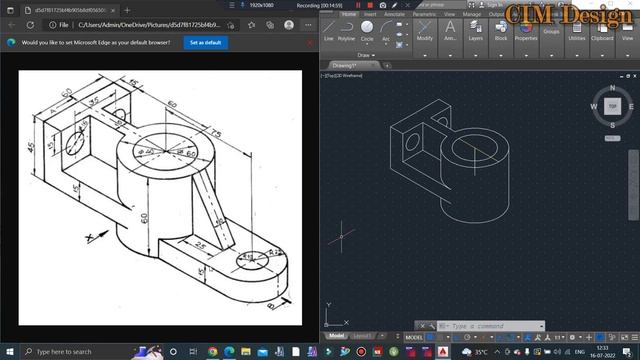Open workspace switching gear icon
This screenshot has height=360, width=640.
click(572, 337)
